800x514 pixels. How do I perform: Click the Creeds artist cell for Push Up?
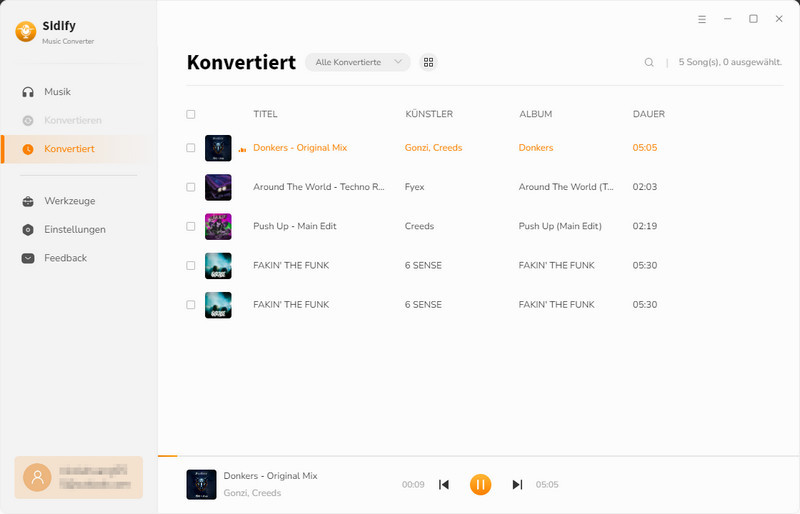point(419,227)
